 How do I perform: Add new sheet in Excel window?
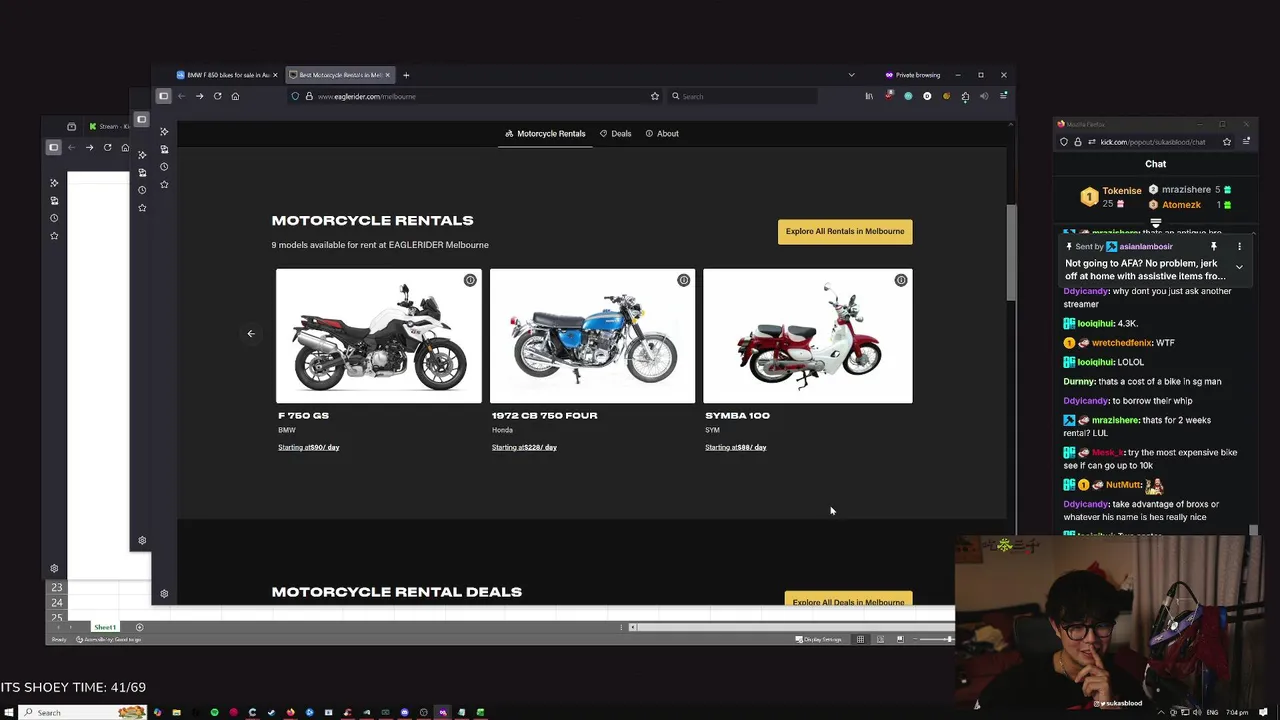click(x=139, y=627)
